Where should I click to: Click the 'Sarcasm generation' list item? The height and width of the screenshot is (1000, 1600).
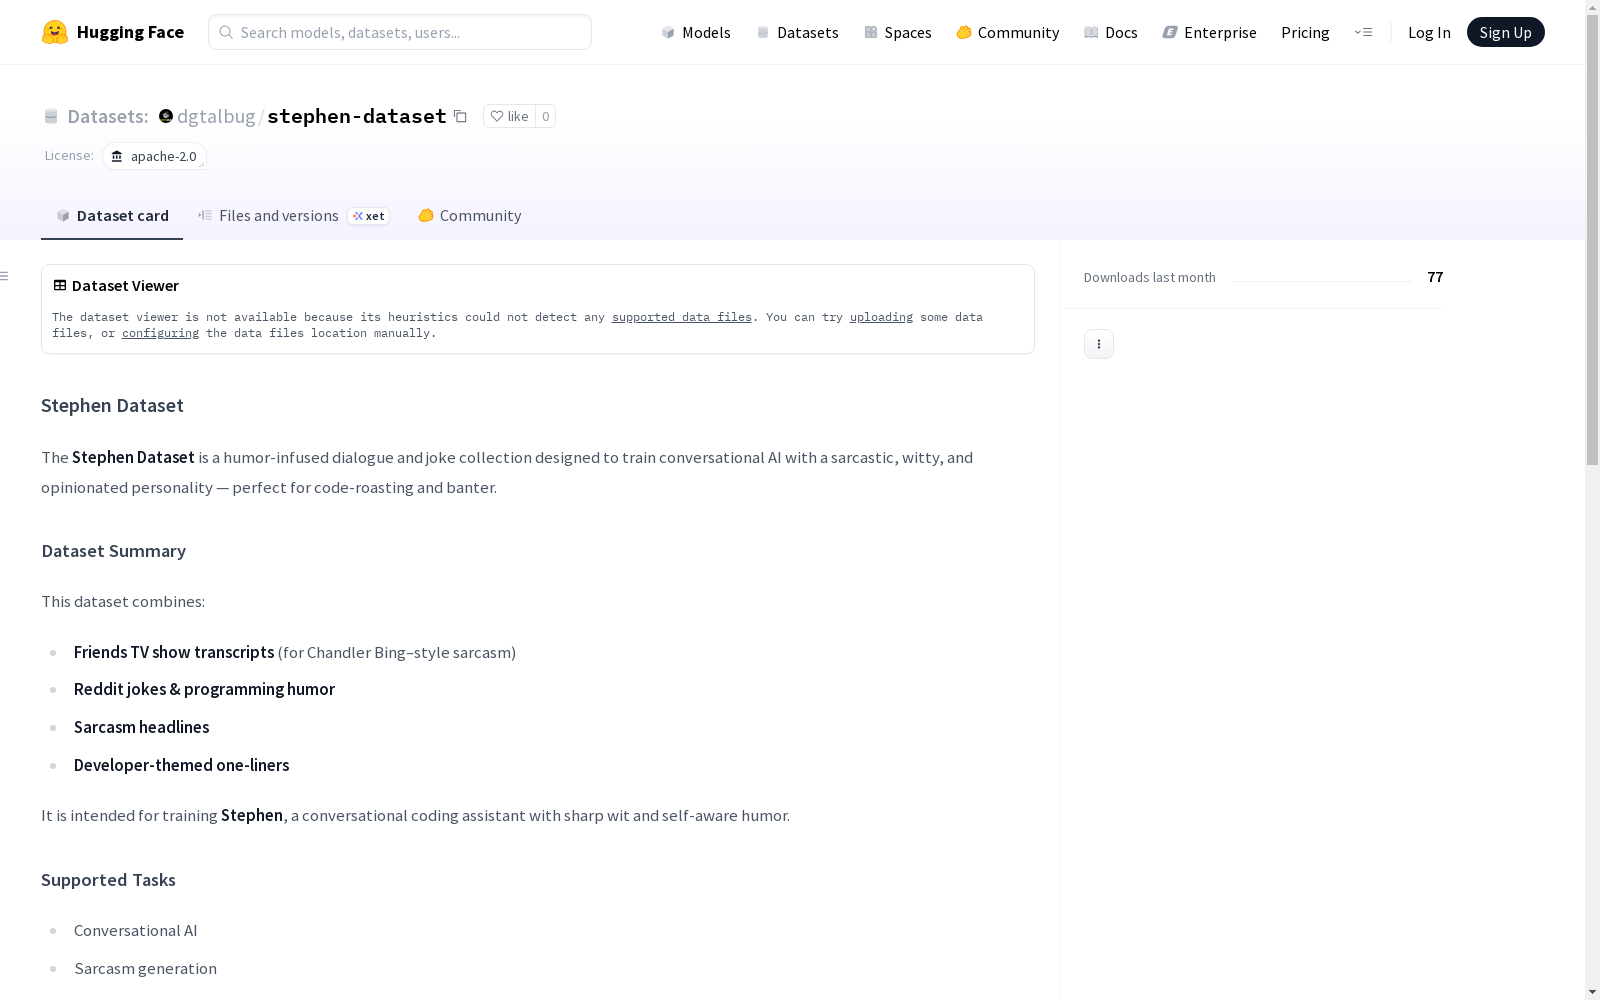(145, 969)
